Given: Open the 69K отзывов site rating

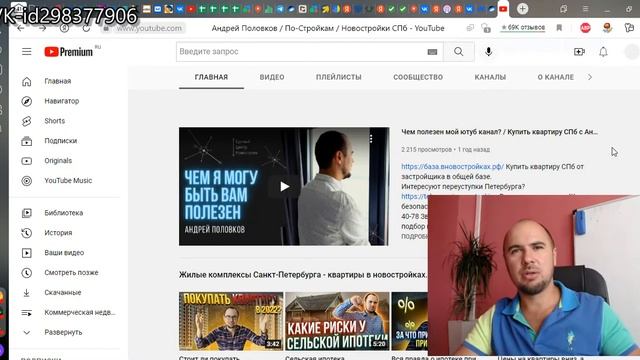Looking at the screenshot, I should [523, 27].
